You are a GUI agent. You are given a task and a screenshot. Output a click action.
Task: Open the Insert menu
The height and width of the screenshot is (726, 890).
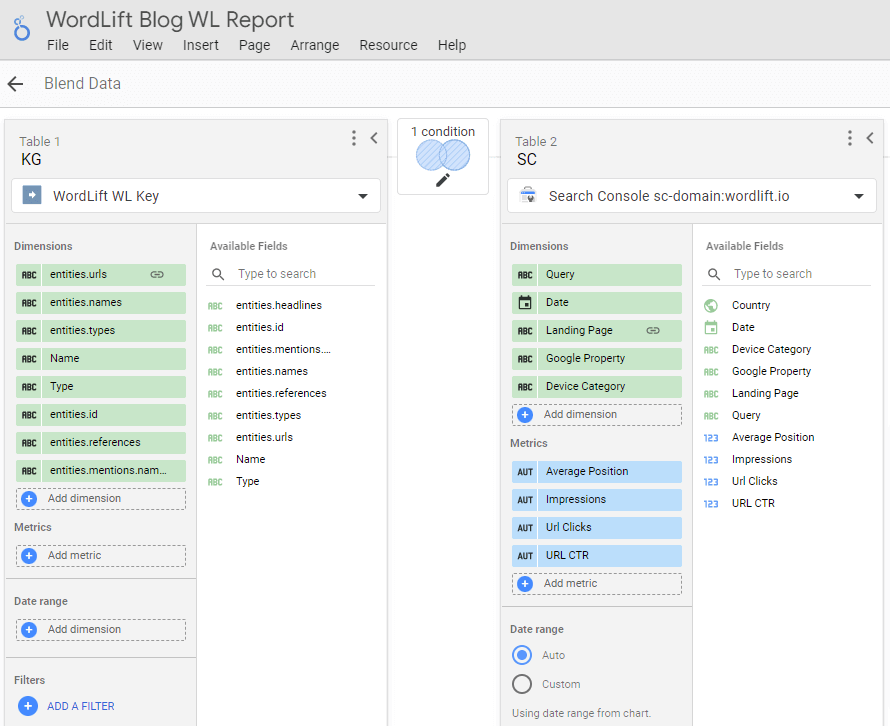(x=200, y=45)
